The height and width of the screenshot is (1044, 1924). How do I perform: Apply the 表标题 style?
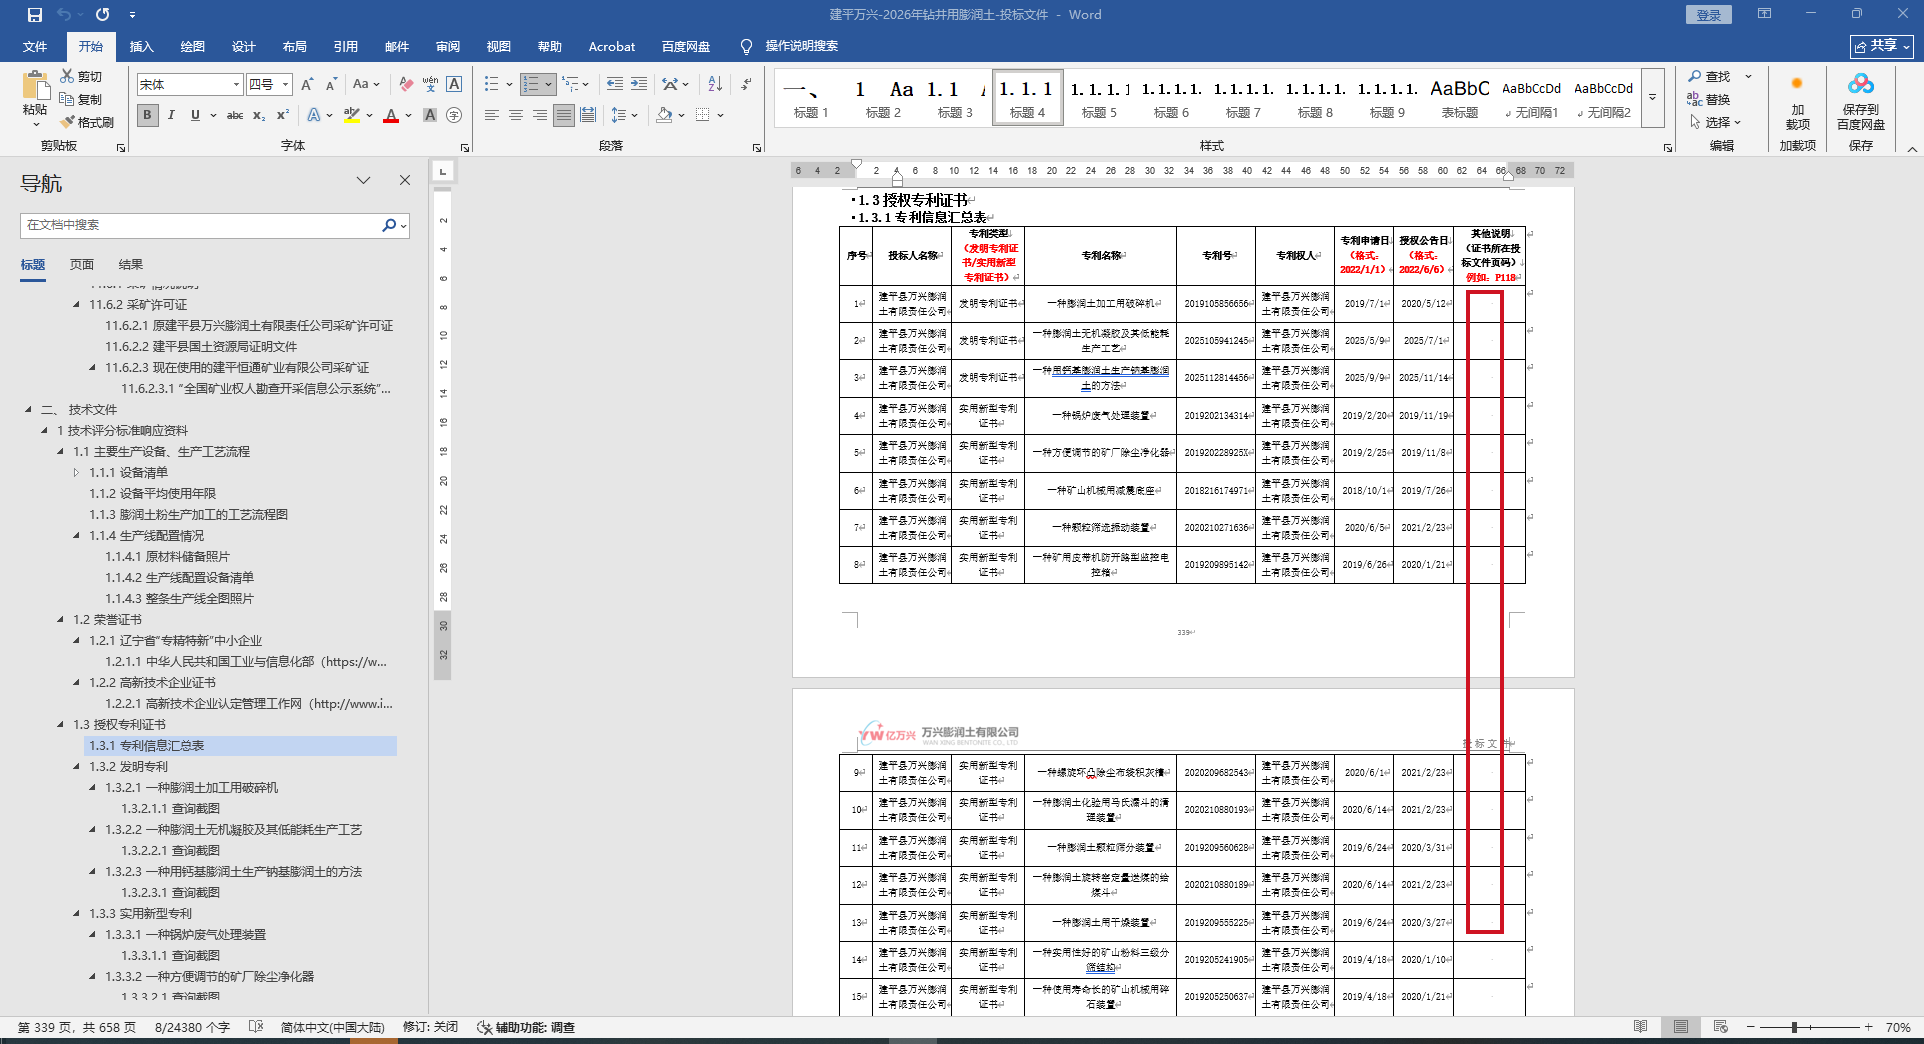tap(1460, 98)
